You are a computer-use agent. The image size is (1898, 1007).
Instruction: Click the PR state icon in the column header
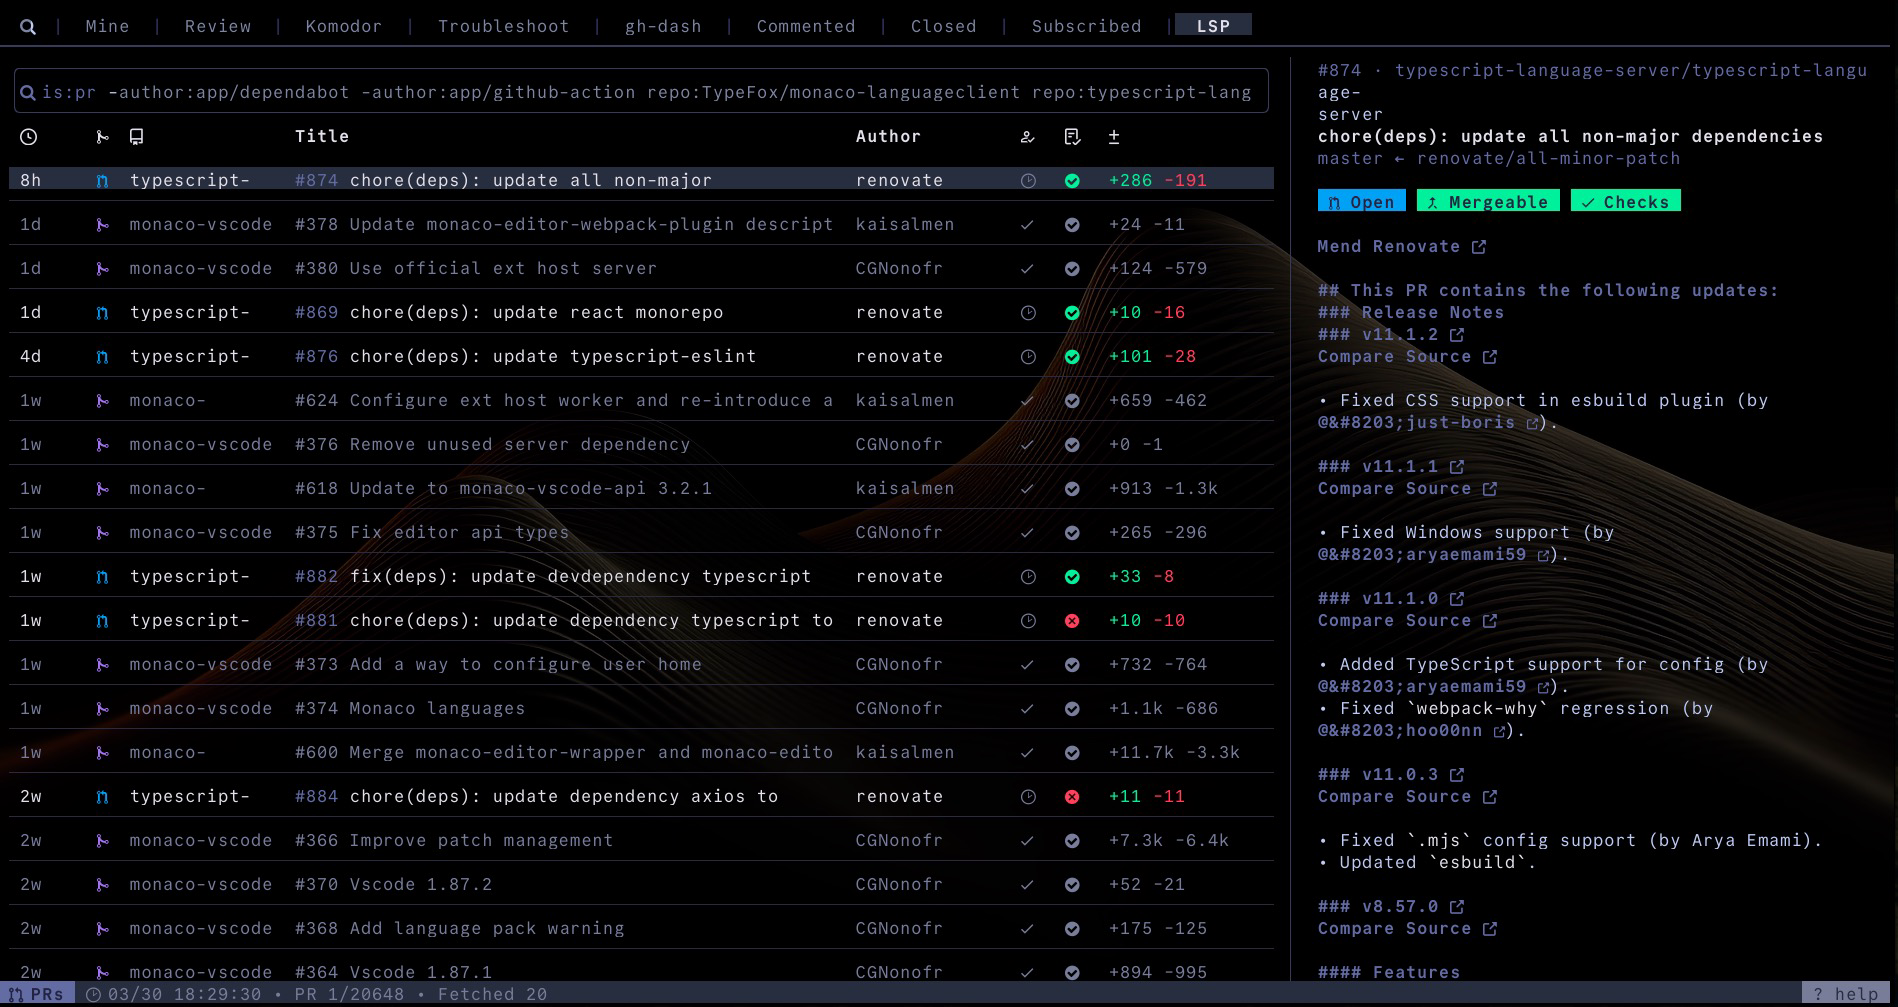(x=102, y=137)
